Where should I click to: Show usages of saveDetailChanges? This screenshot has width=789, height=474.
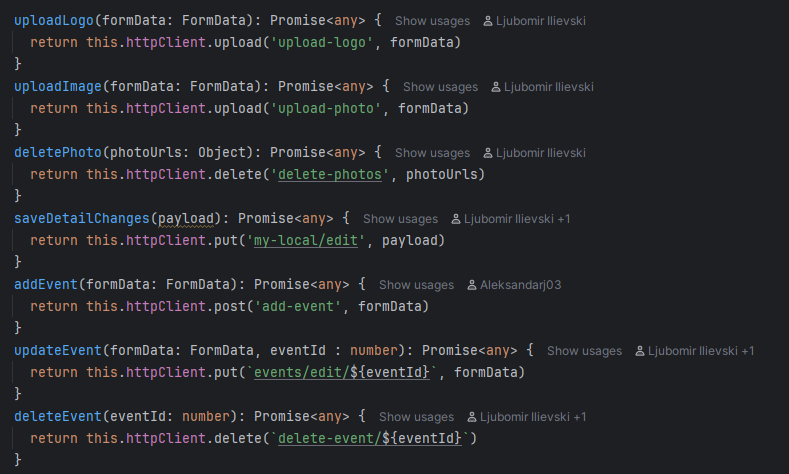click(400, 219)
